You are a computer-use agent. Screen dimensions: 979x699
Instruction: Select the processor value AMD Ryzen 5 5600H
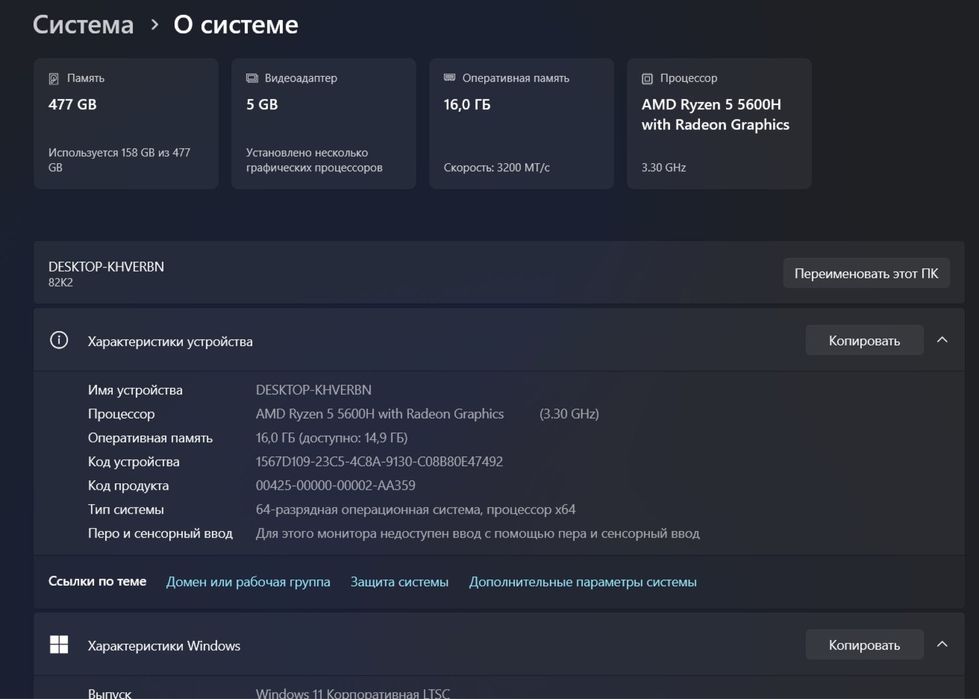pyautogui.click(x=380, y=414)
